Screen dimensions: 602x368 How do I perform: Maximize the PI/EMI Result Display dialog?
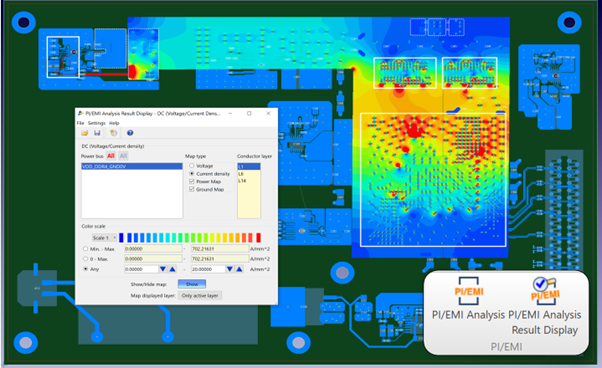pos(249,113)
